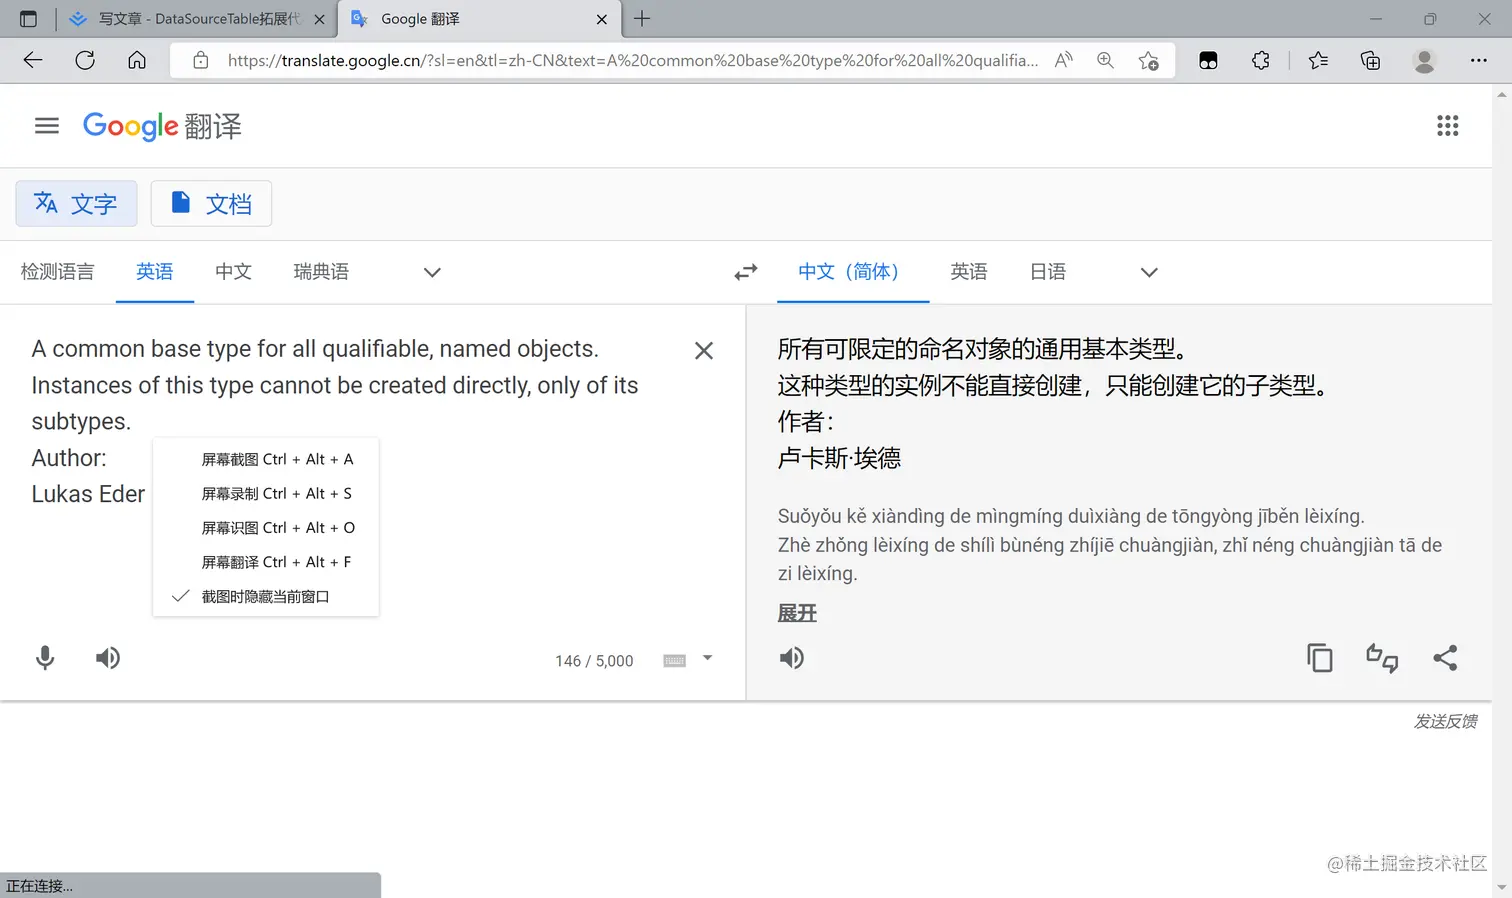This screenshot has width=1512, height=898.
Task: Select 瑞典语 as source language
Action: [321, 272]
